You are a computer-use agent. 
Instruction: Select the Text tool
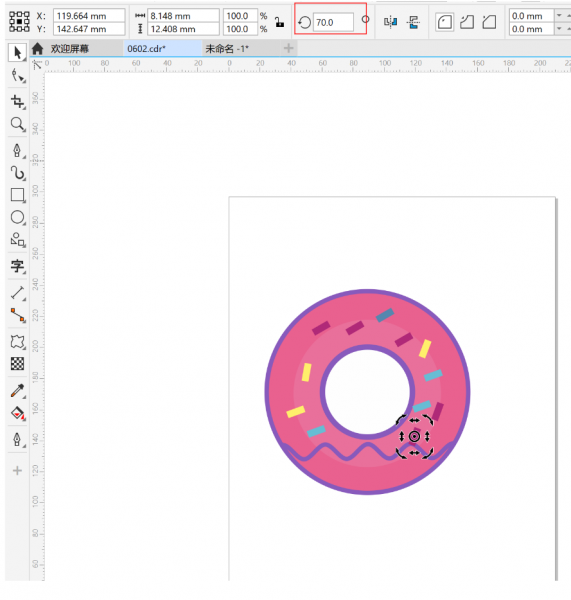click(x=17, y=266)
